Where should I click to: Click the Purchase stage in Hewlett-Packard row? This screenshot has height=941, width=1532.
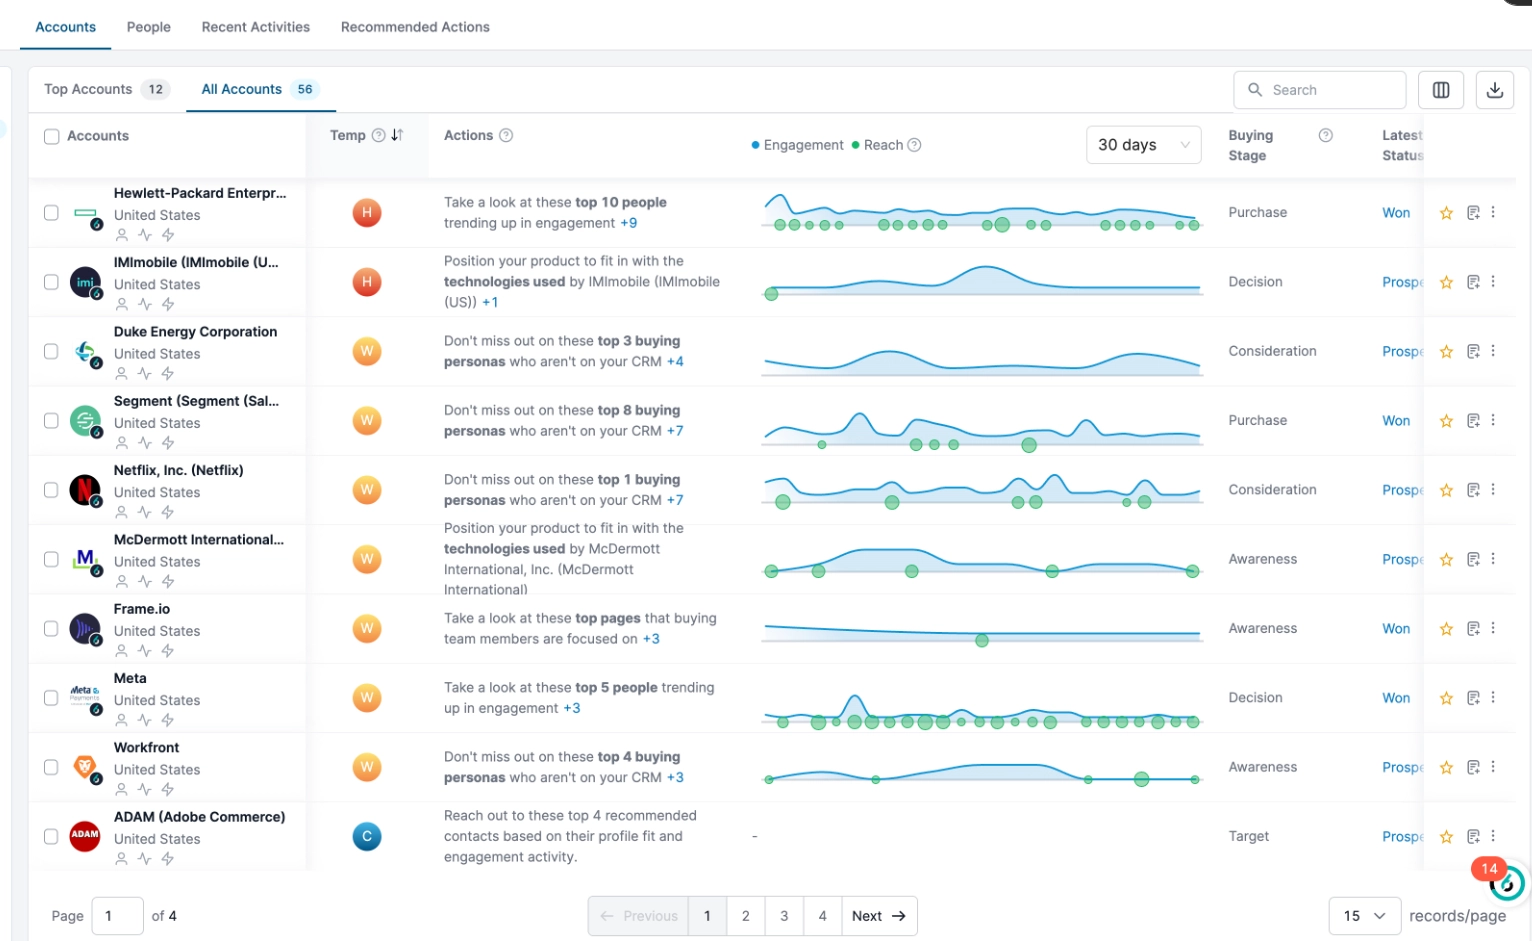[x=1258, y=213]
